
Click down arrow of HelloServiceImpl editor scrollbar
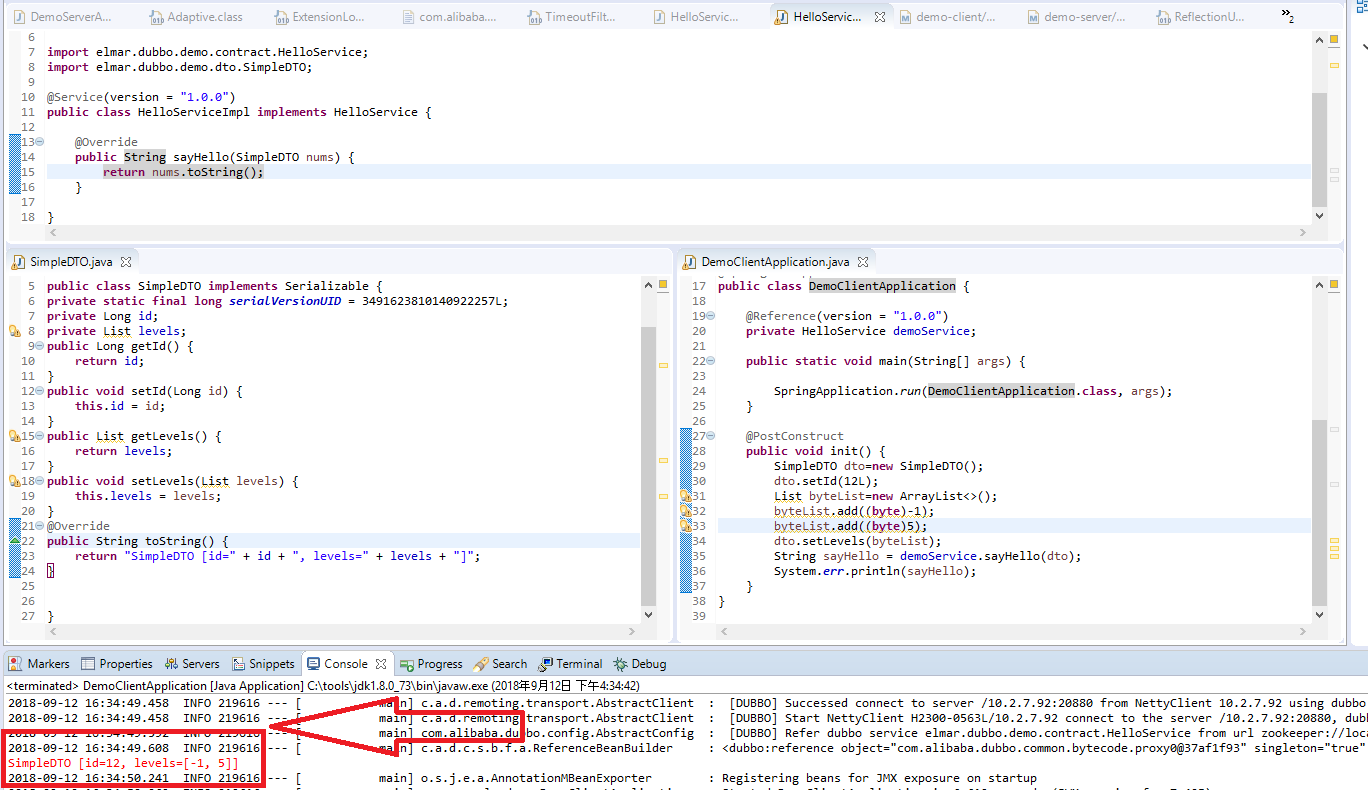(1319, 216)
